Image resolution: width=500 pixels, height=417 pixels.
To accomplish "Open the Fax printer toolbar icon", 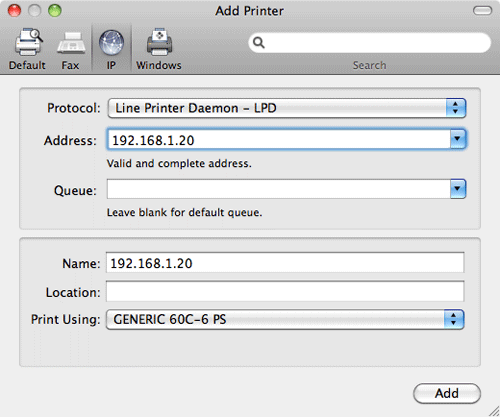I will coord(71,43).
